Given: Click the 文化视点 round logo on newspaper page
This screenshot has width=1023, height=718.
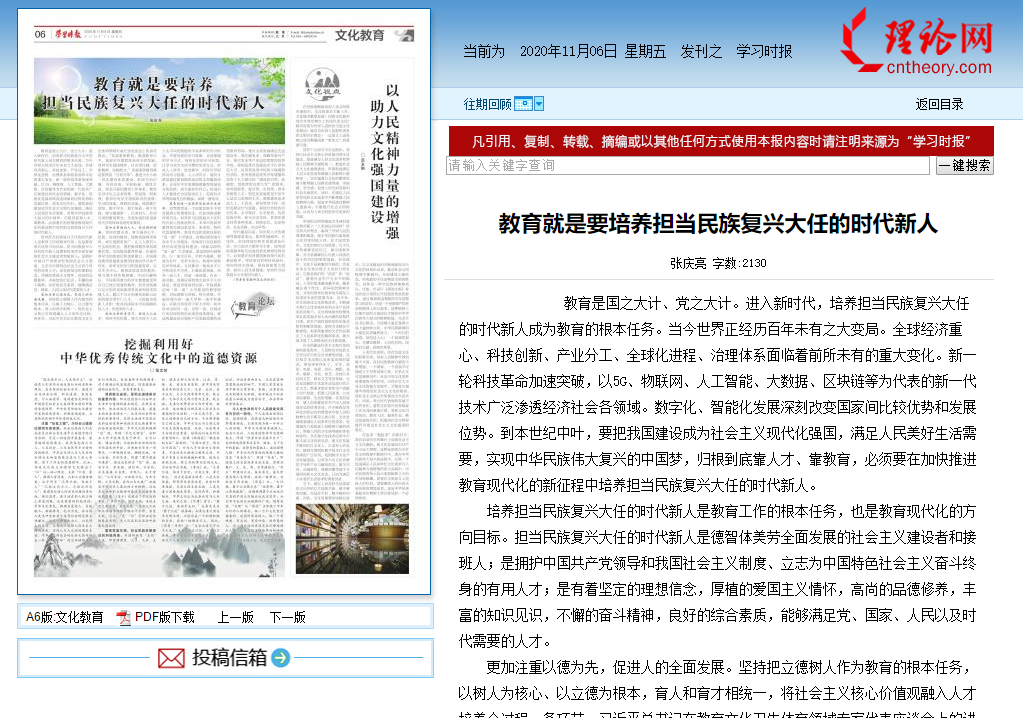Looking at the screenshot, I should coord(323,82).
